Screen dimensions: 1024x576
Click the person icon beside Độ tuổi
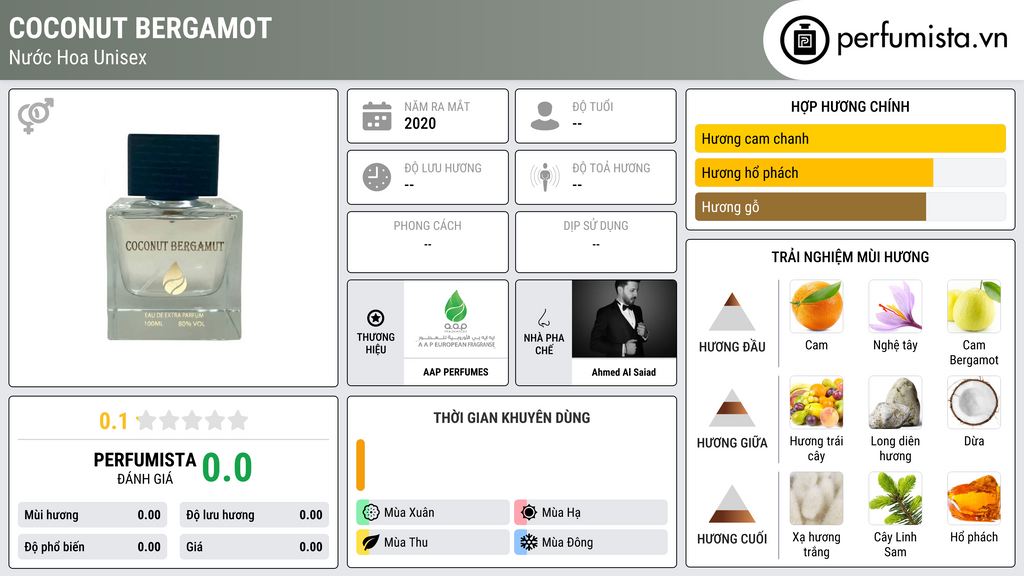click(545, 116)
